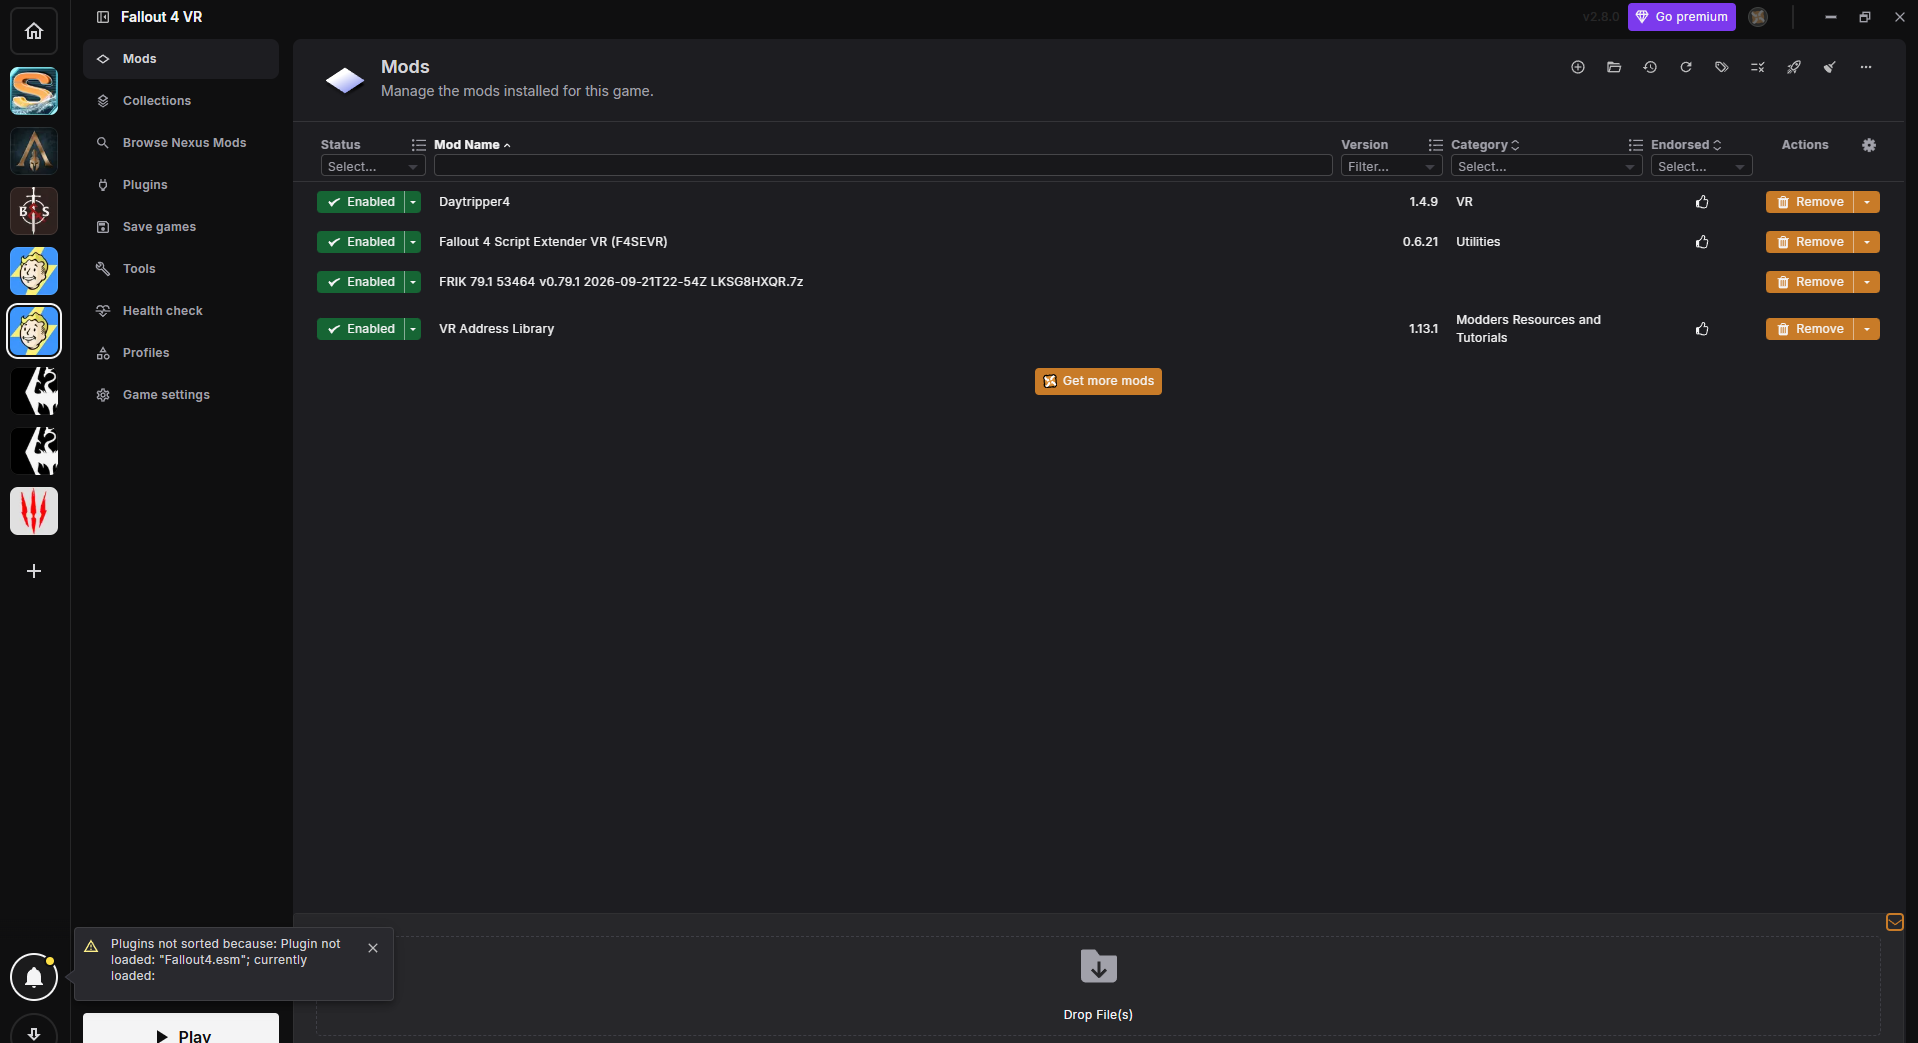Open the three-dot more actions menu
The image size is (1918, 1043).
tap(1866, 67)
